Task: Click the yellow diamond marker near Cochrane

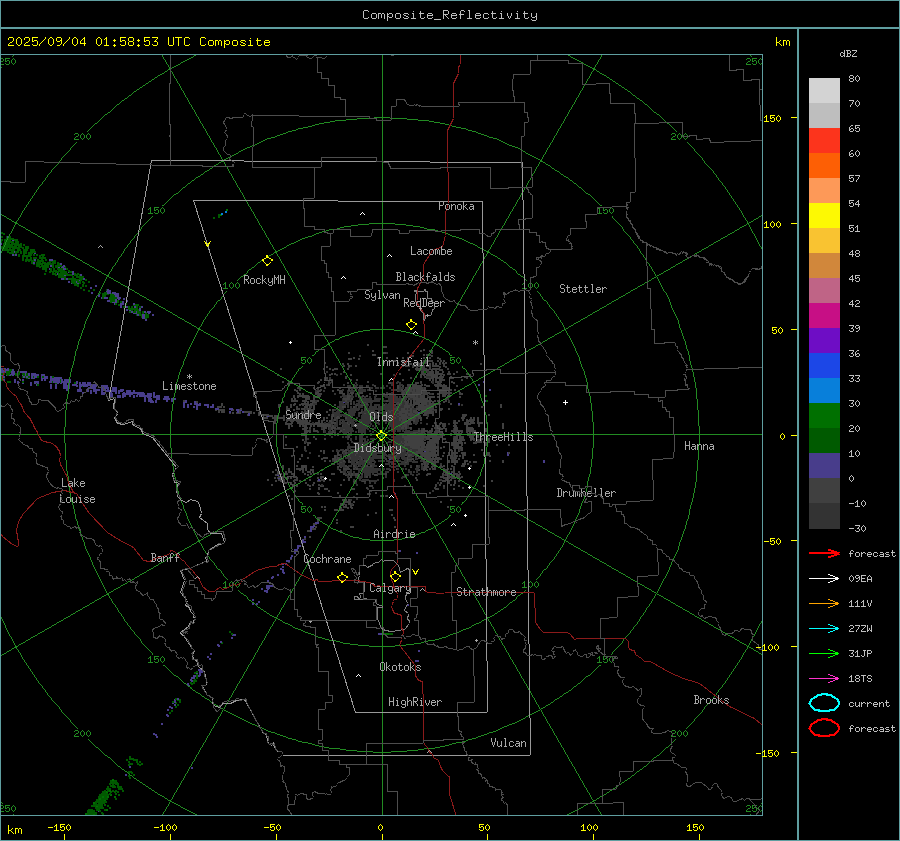Action: (342, 577)
